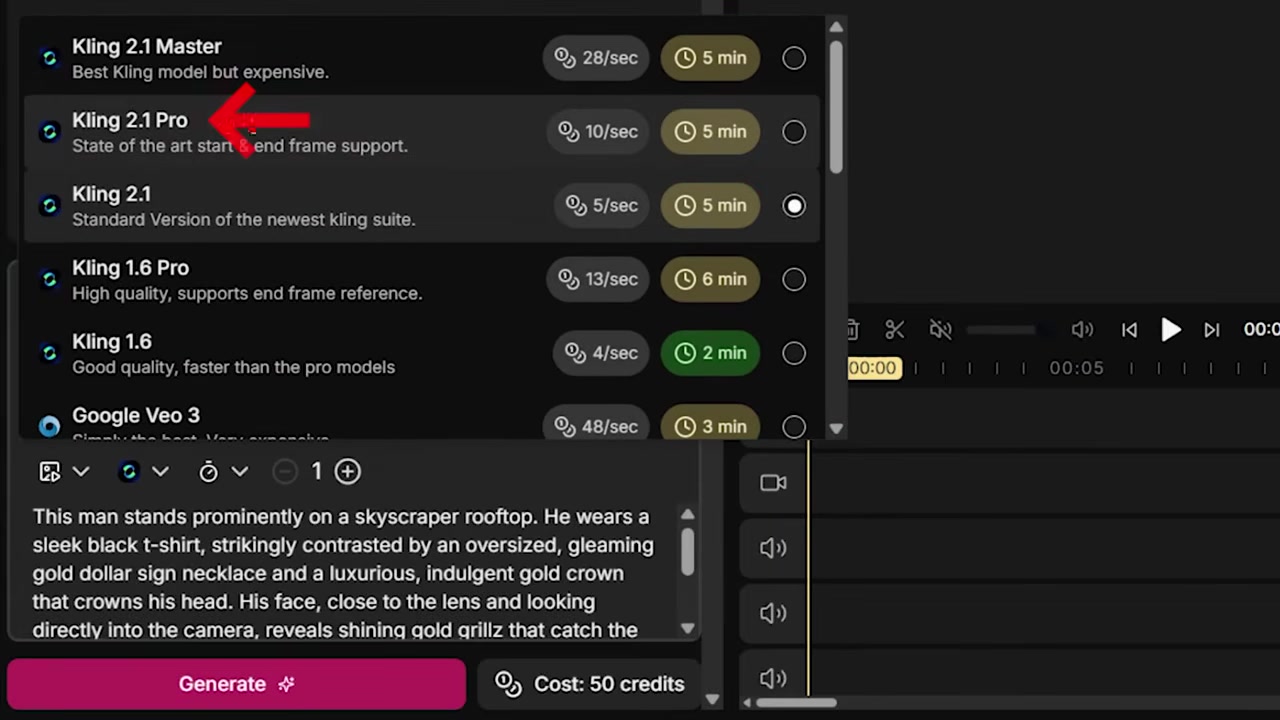Click the selected Kling 2.1 radio button

[794, 206]
